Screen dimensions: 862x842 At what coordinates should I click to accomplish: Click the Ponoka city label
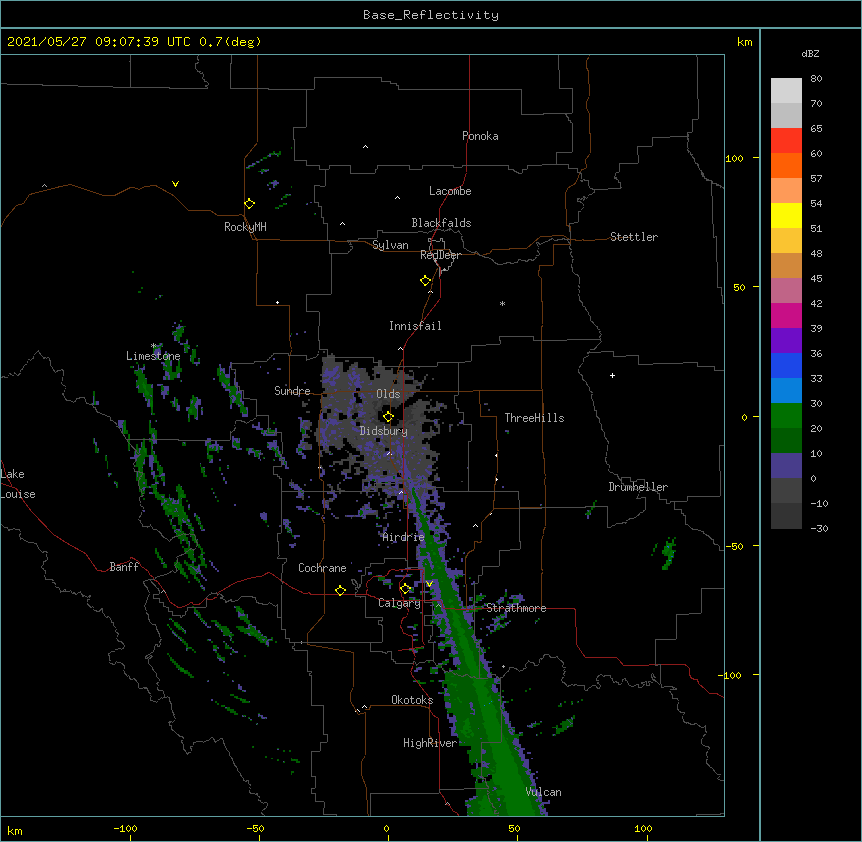480,136
